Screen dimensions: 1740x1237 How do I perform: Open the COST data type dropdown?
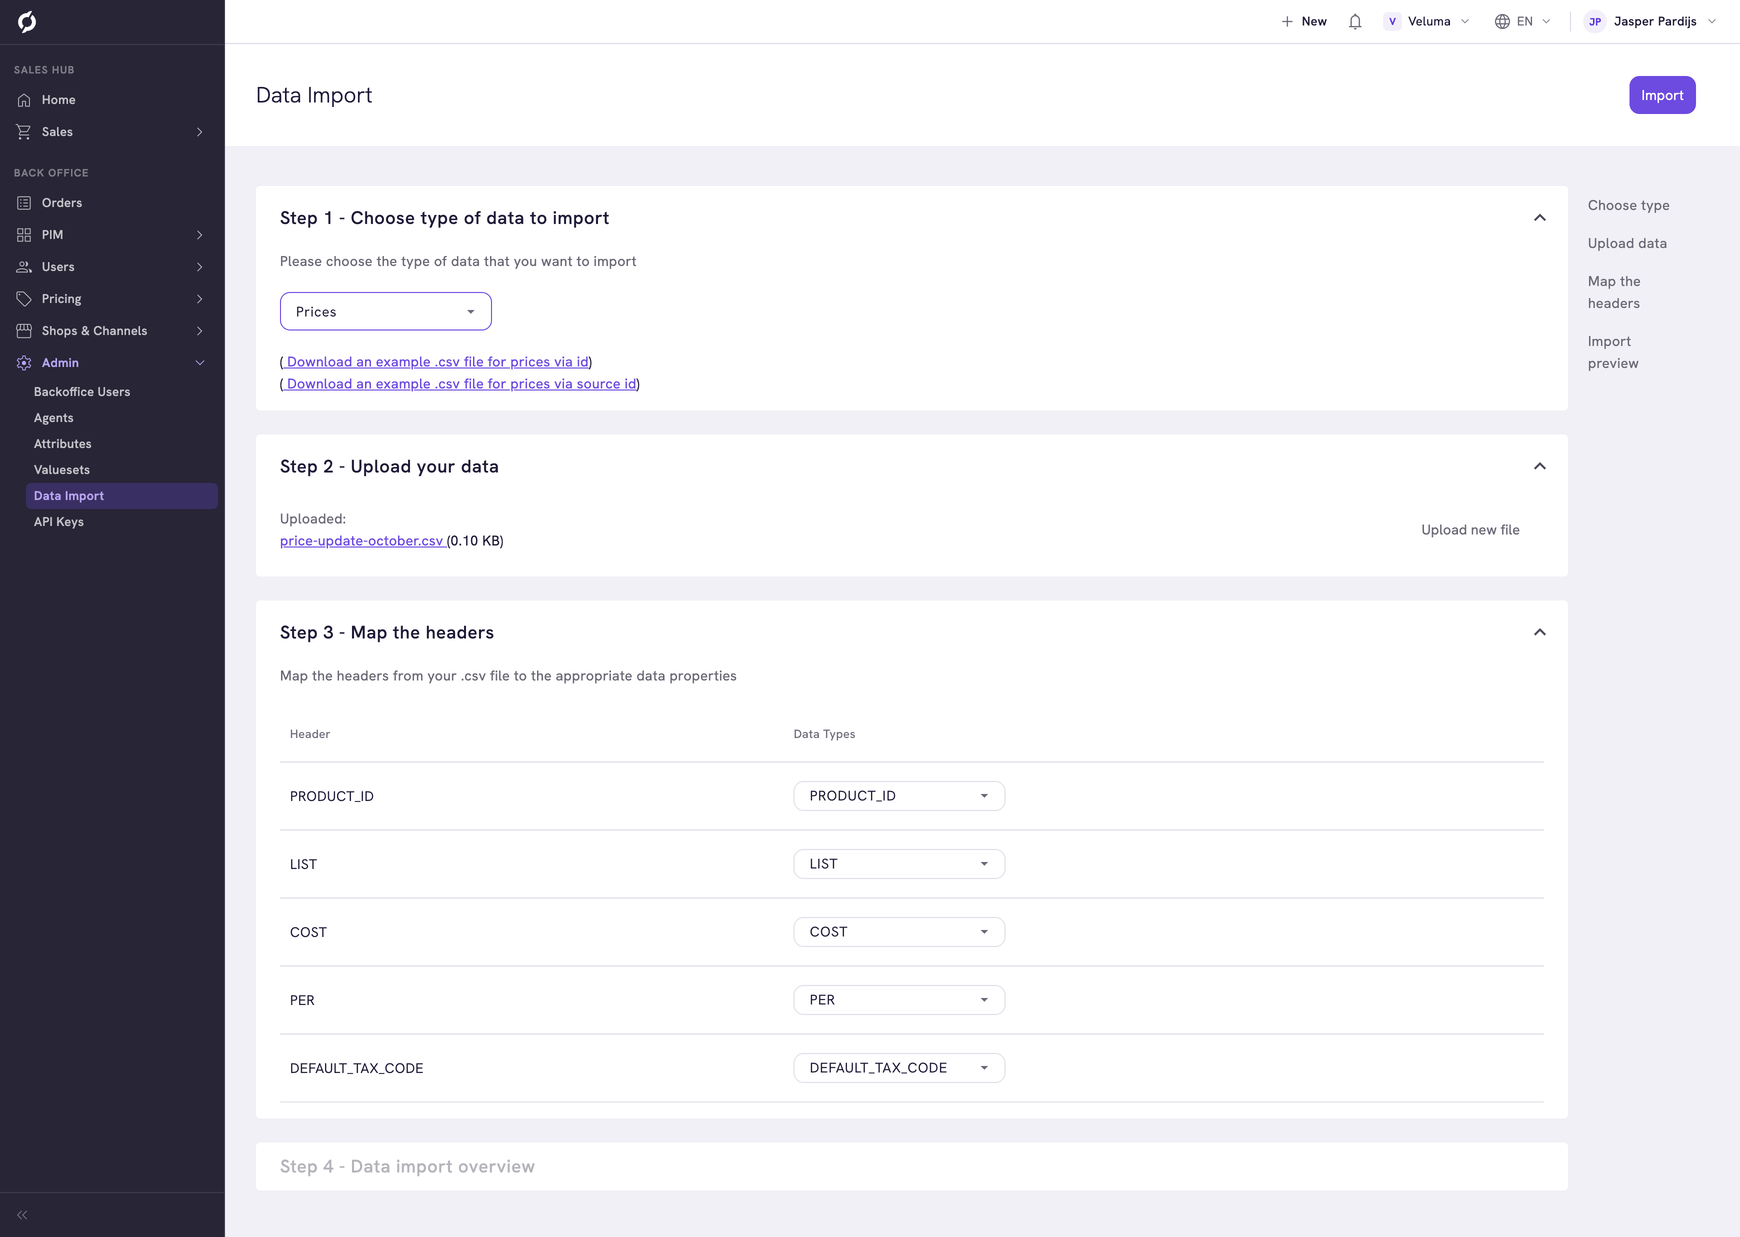[899, 932]
